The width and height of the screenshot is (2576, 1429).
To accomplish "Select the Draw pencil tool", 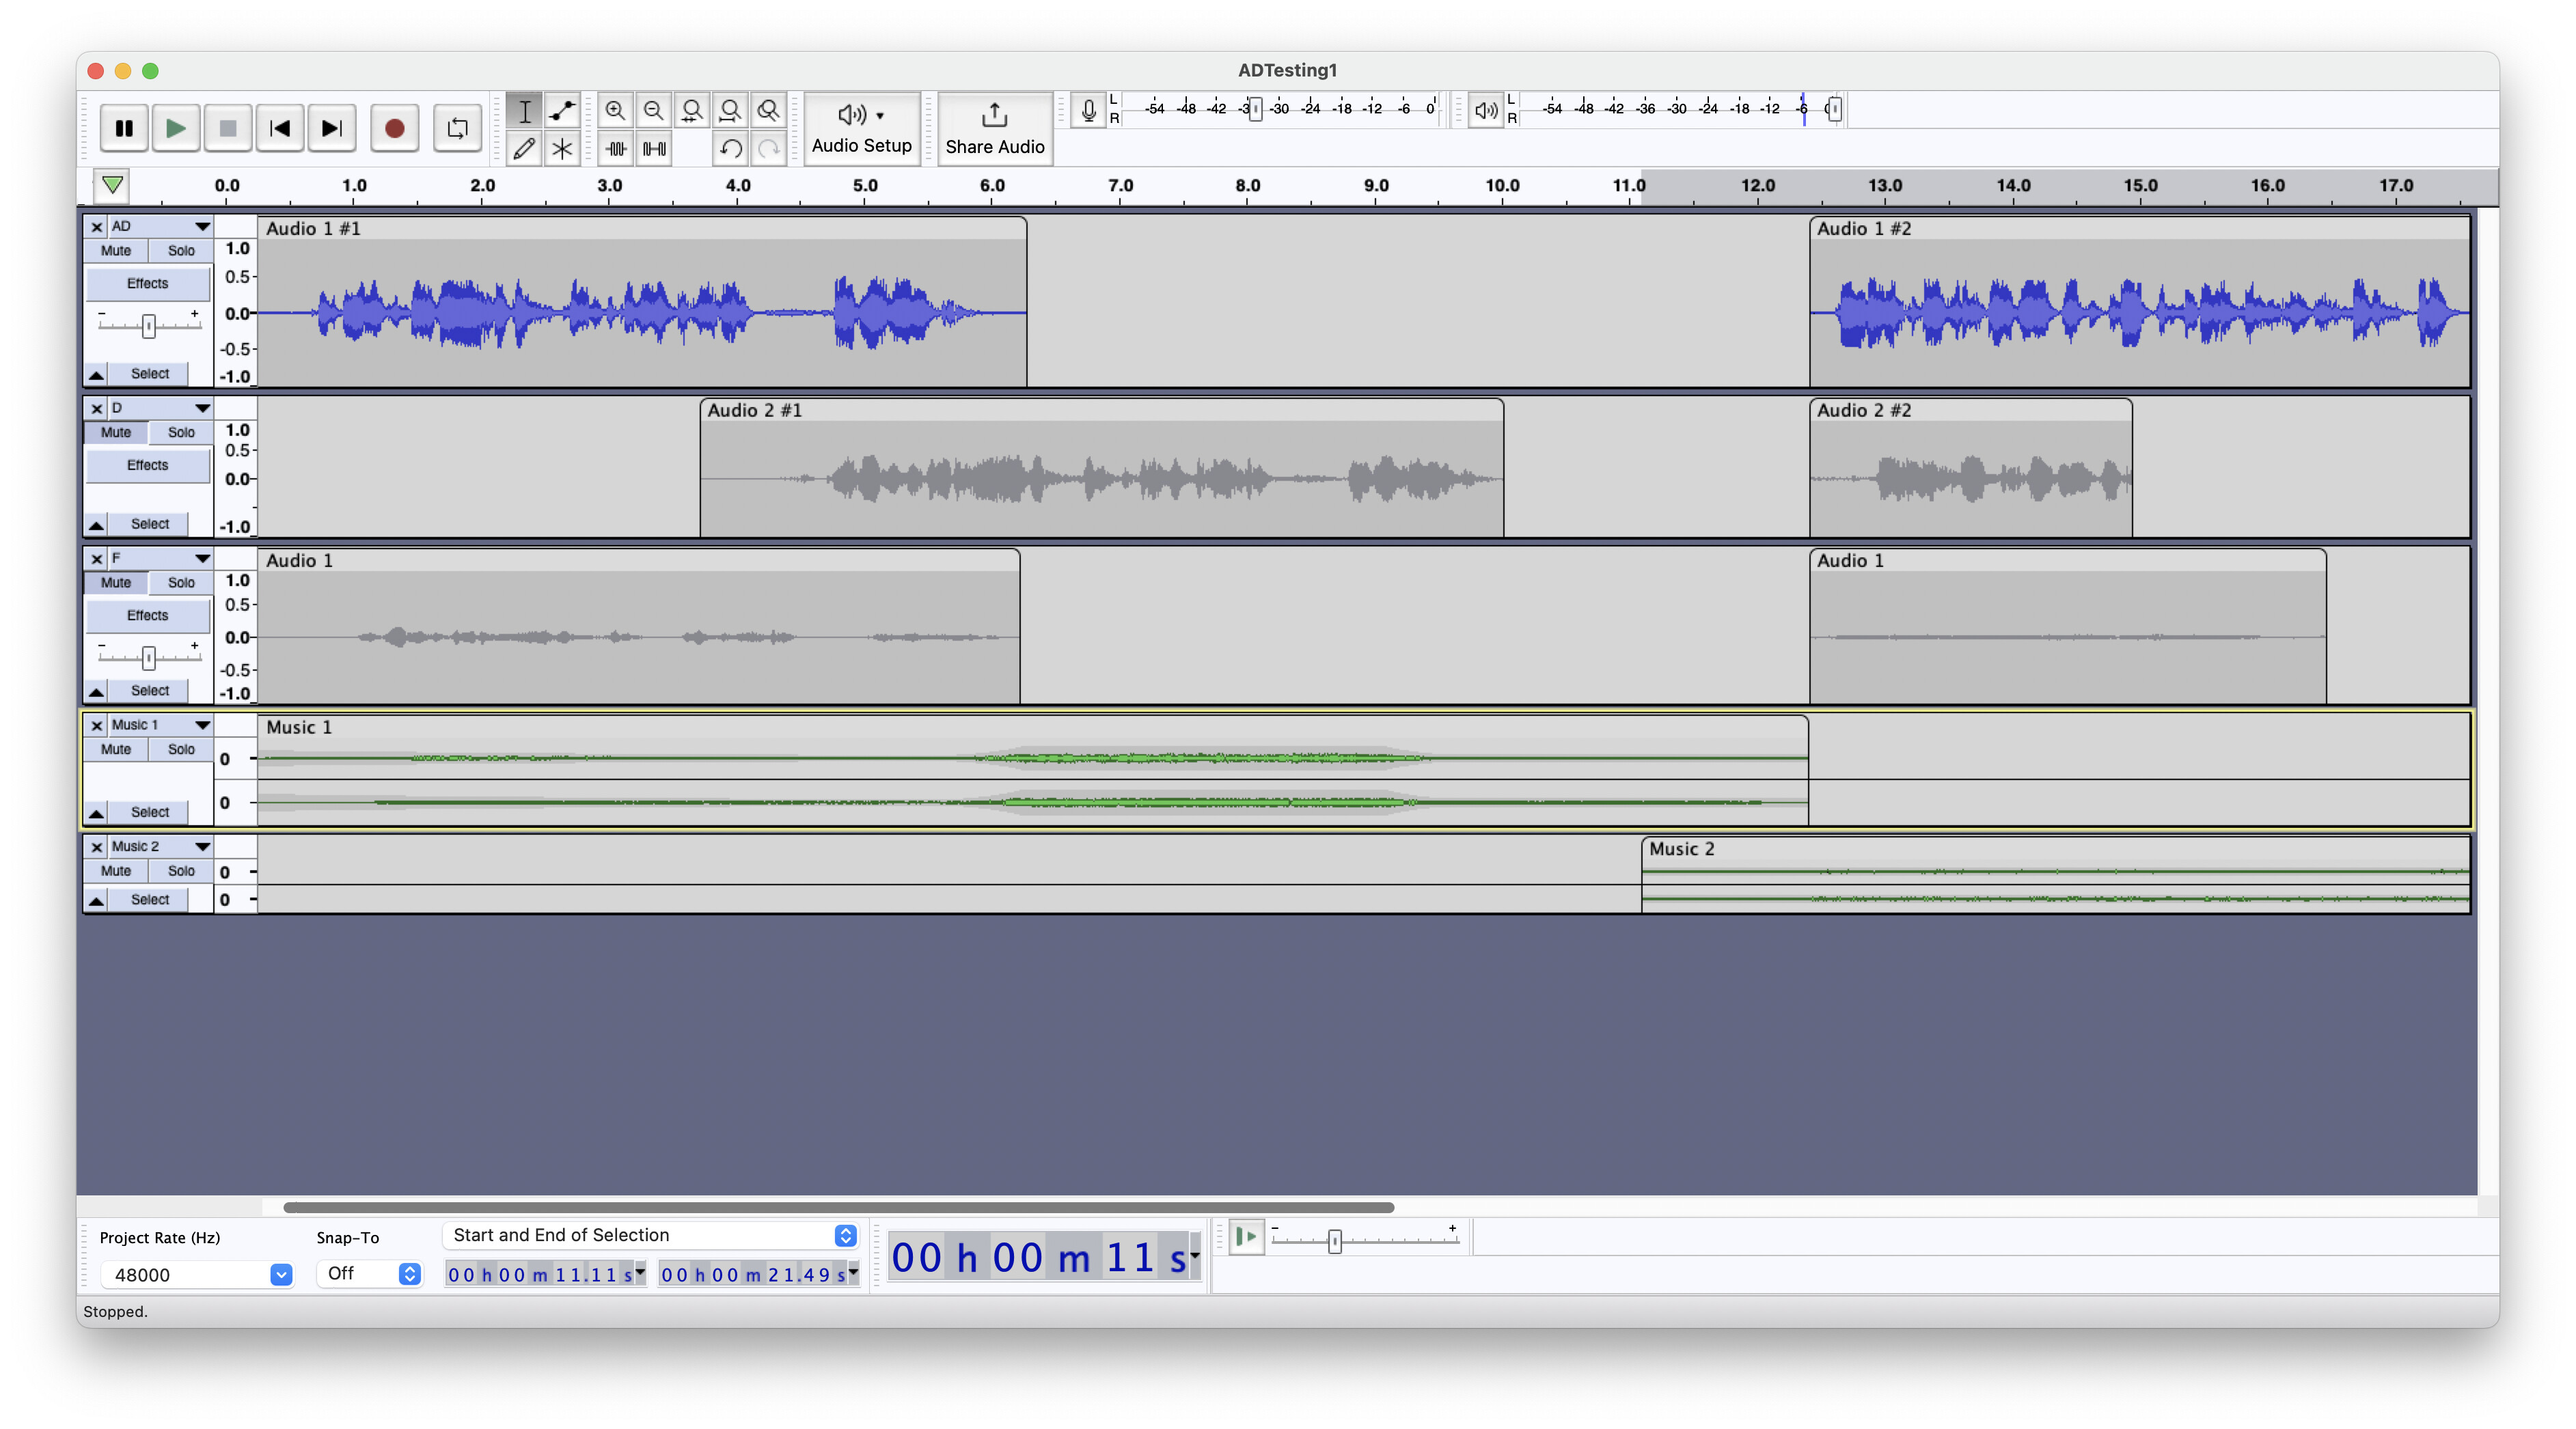I will coord(524,149).
